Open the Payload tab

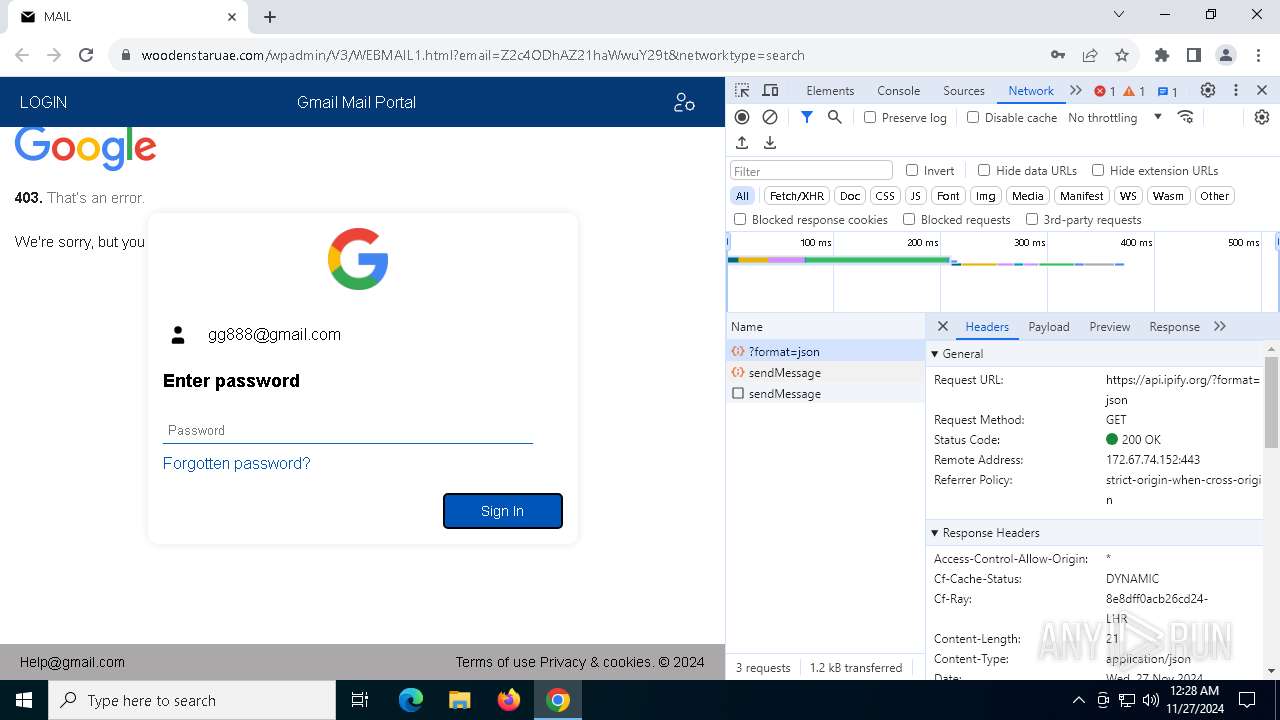pos(1049,326)
